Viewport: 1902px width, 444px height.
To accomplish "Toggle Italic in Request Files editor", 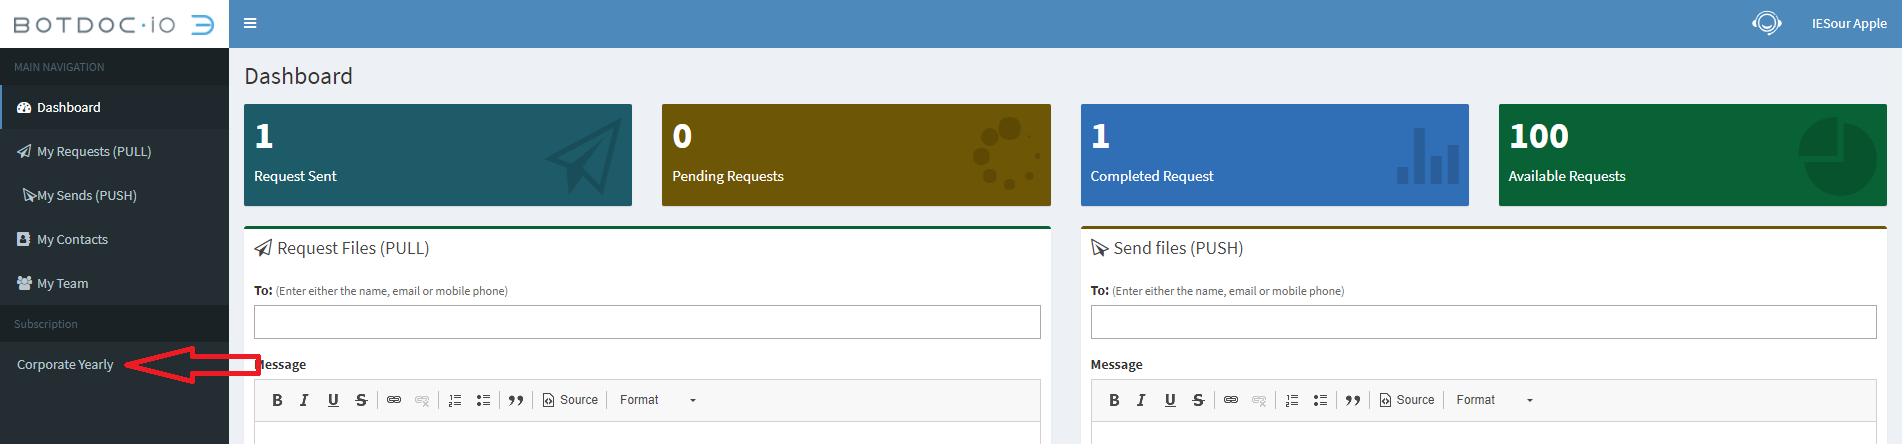I will coord(304,400).
